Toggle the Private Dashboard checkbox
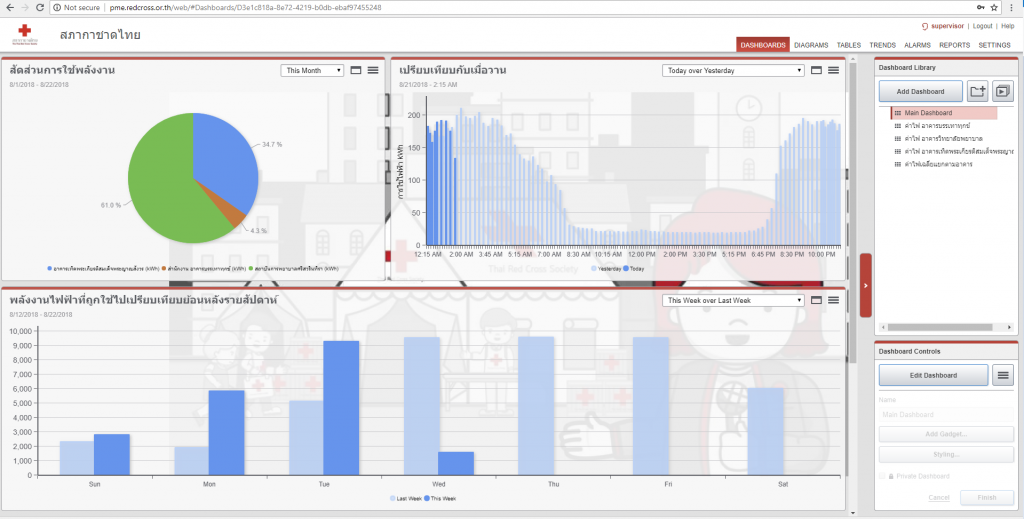The height and width of the screenshot is (519, 1024). 881,476
